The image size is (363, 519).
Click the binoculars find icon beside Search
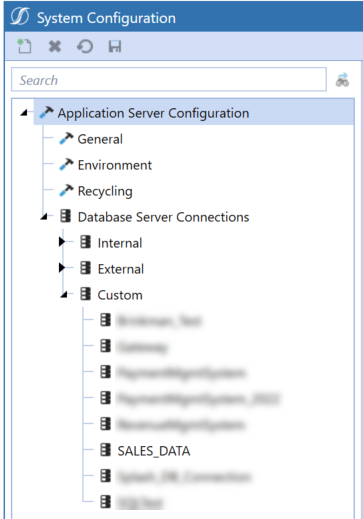[342, 80]
